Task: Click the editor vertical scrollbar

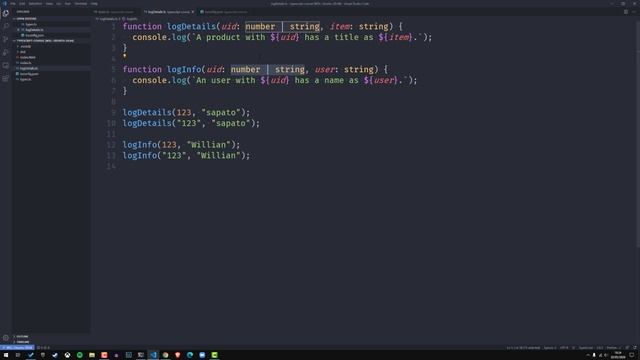Action: [x=638, y=135]
